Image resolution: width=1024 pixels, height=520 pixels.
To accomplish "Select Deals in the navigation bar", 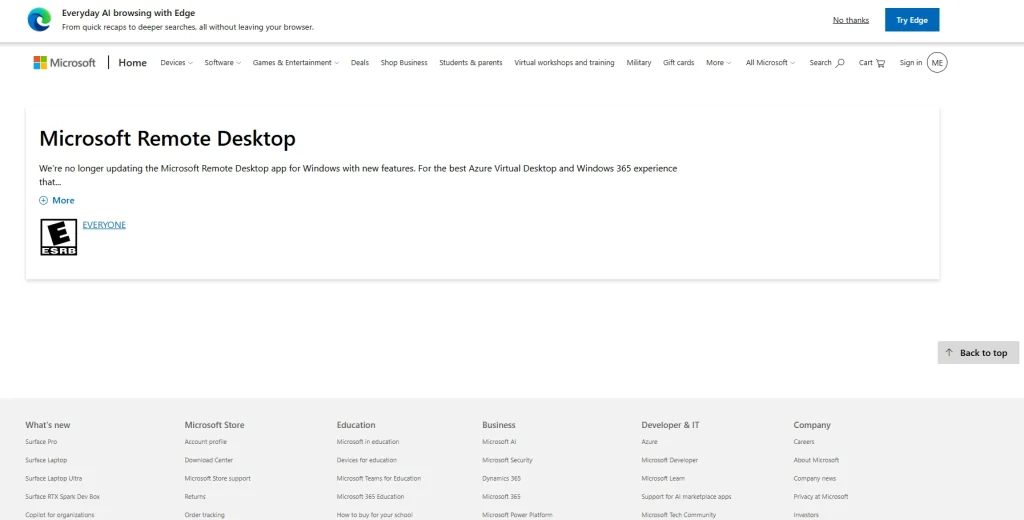I will click(x=360, y=63).
